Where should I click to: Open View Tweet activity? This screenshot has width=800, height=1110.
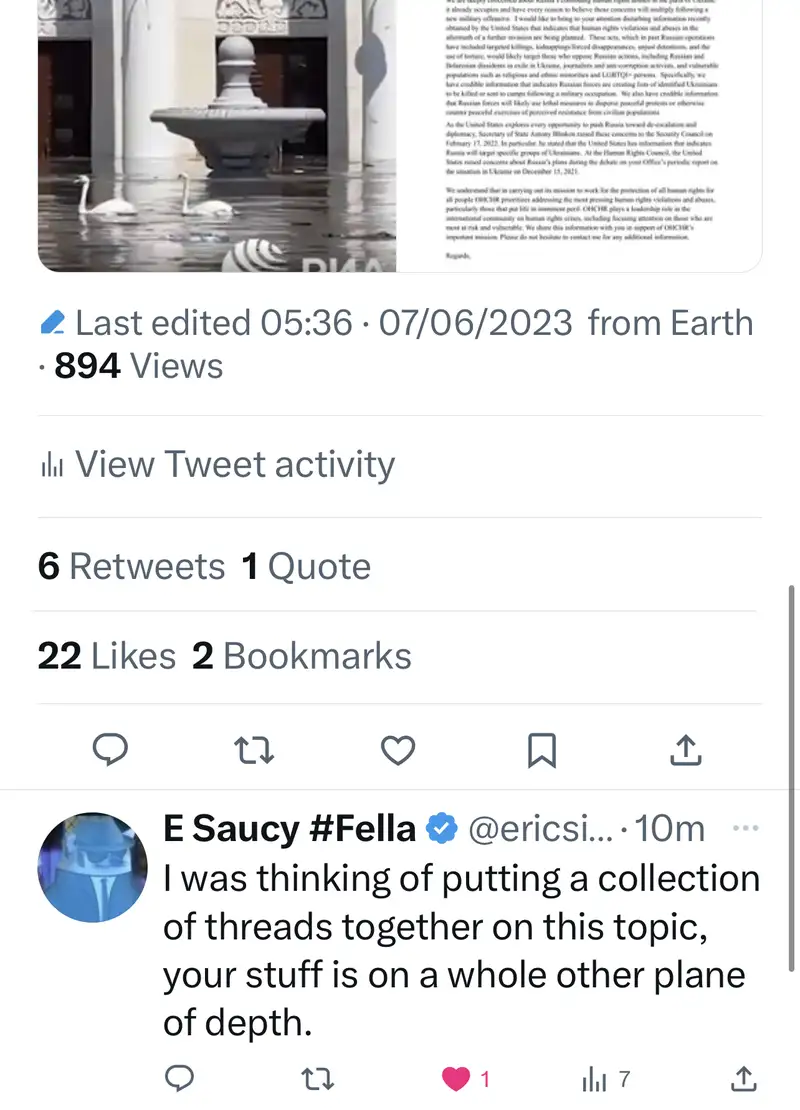(217, 465)
